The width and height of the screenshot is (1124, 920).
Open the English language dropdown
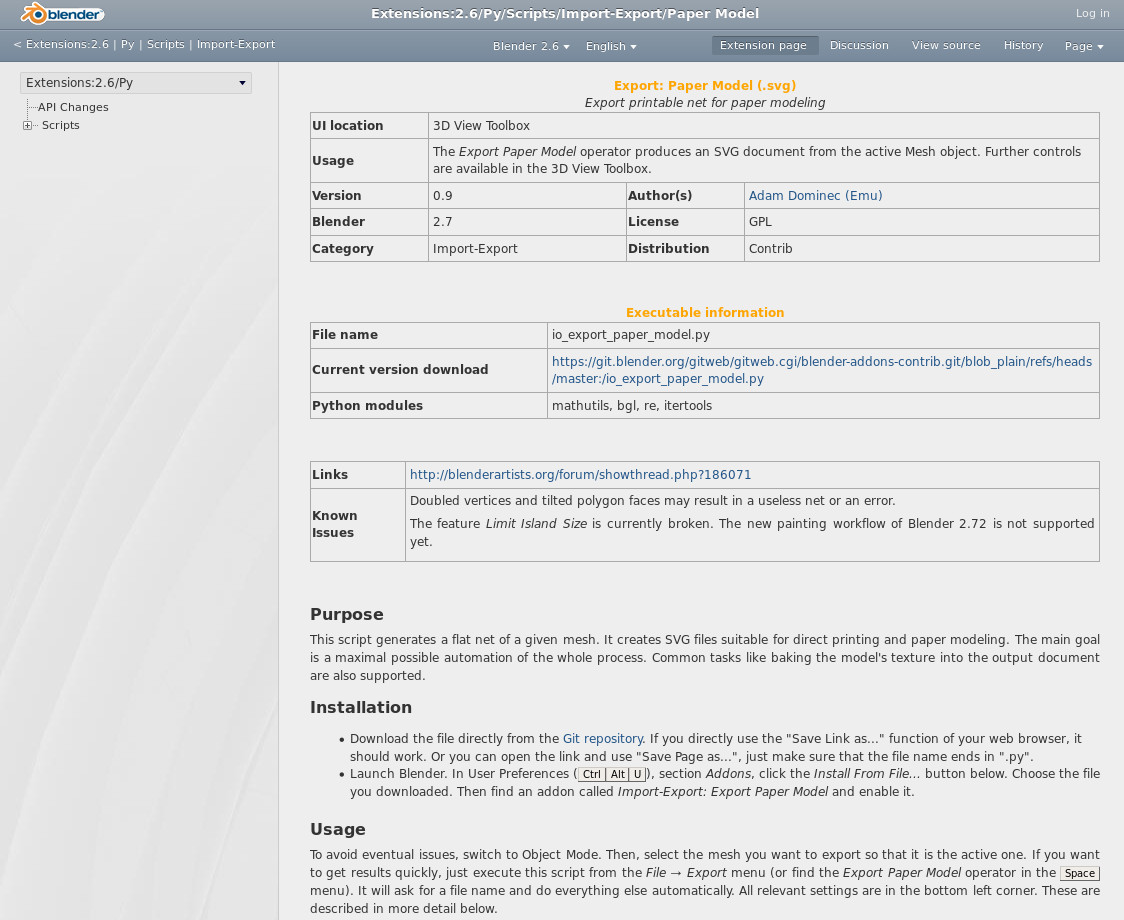(611, 46)
